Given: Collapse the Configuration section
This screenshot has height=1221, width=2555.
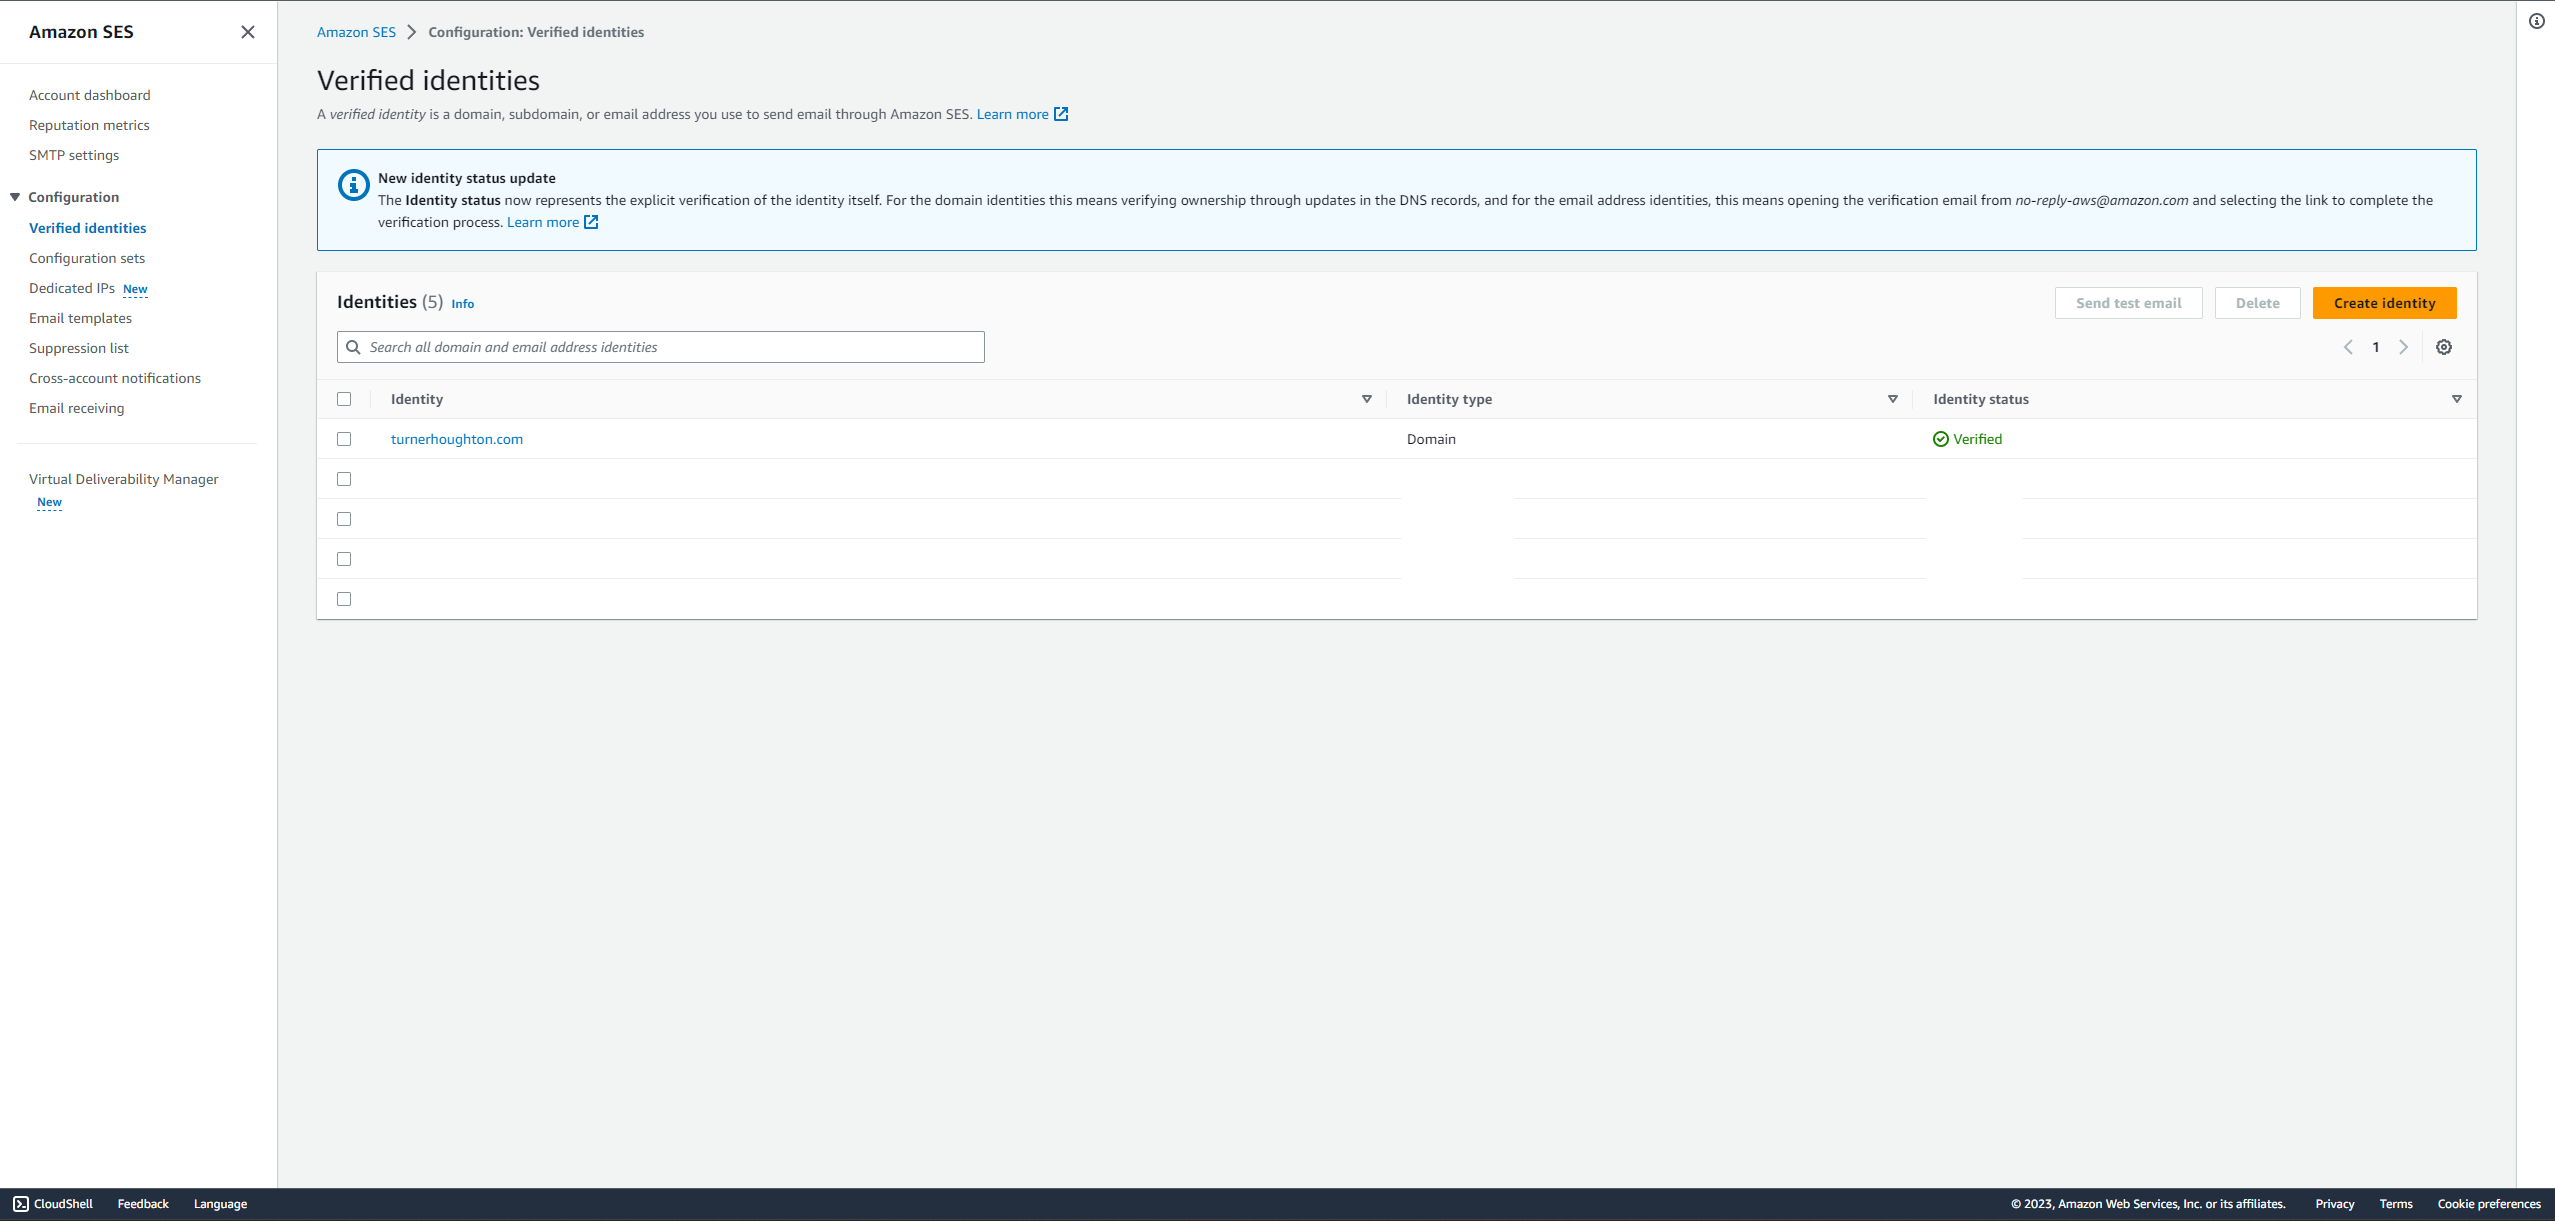Looking at the screenshot, I should [x=15, y=197].
